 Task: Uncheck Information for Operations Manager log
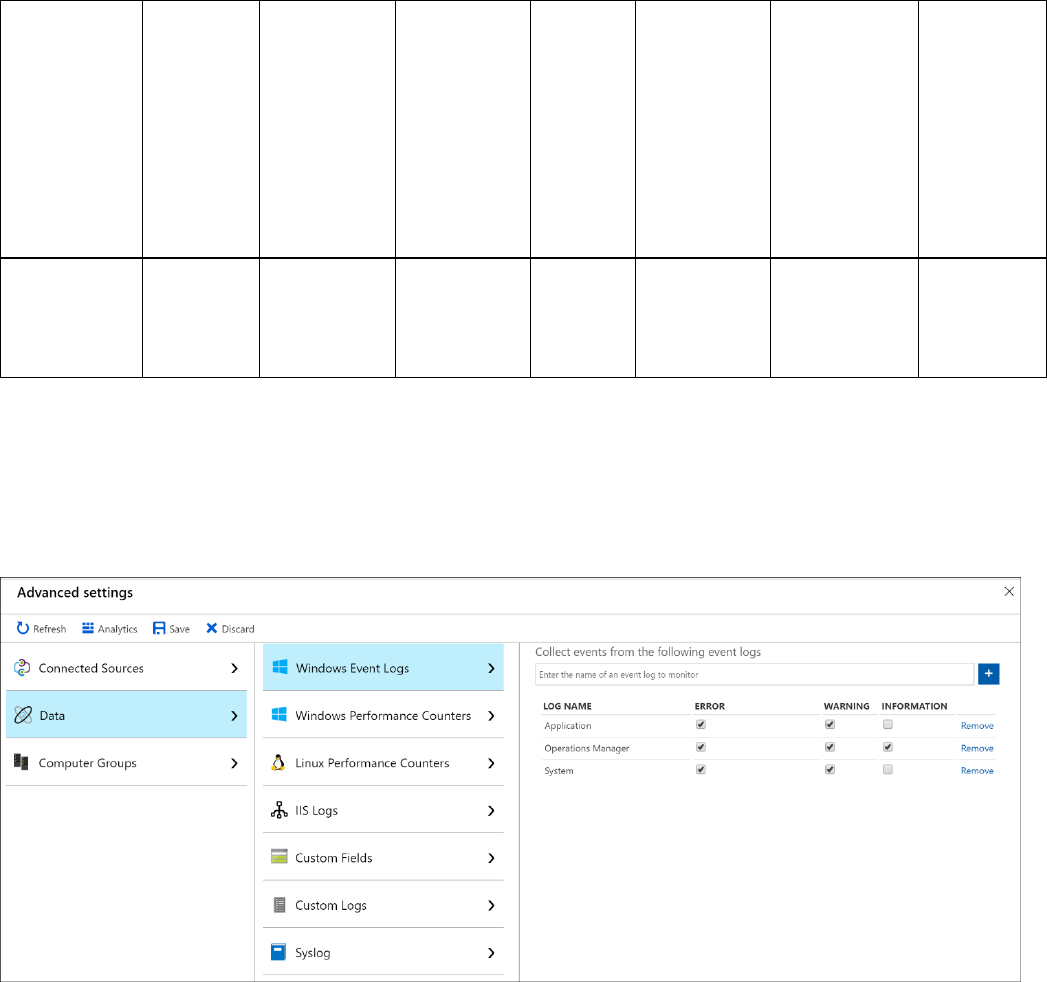pos(887,747)
